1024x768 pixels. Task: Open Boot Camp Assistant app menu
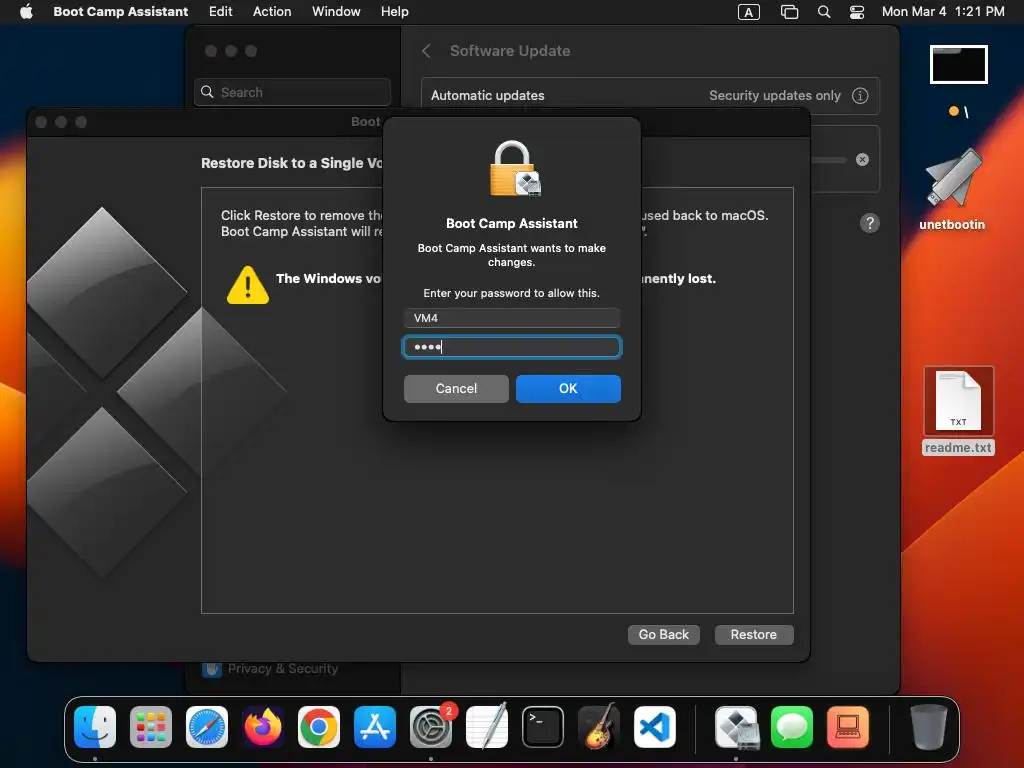(x=120, y=11)
